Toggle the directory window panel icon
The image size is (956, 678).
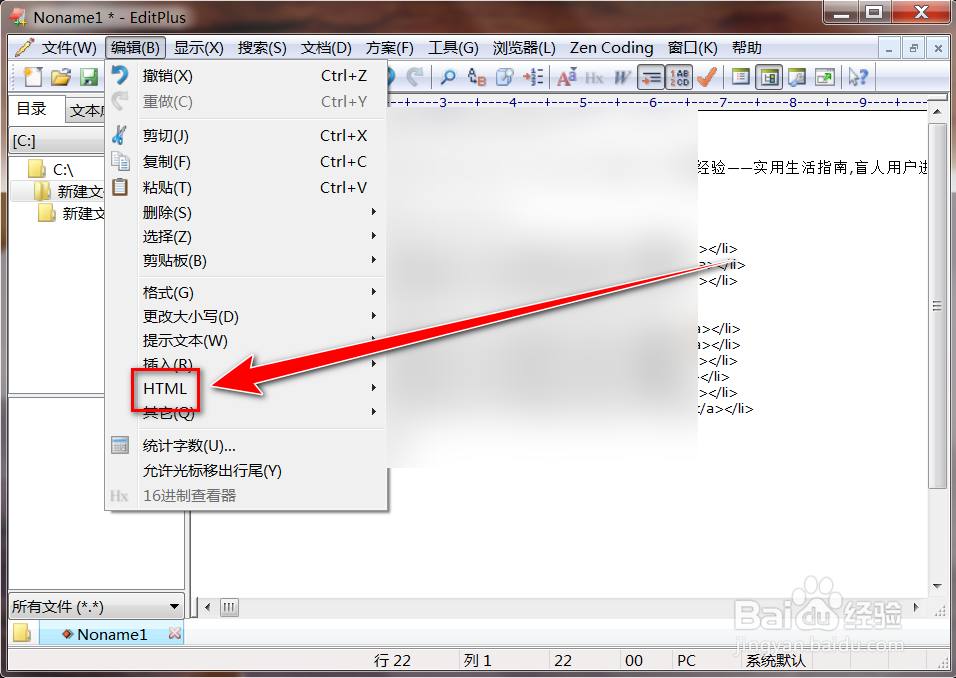[x=768, y=76]
